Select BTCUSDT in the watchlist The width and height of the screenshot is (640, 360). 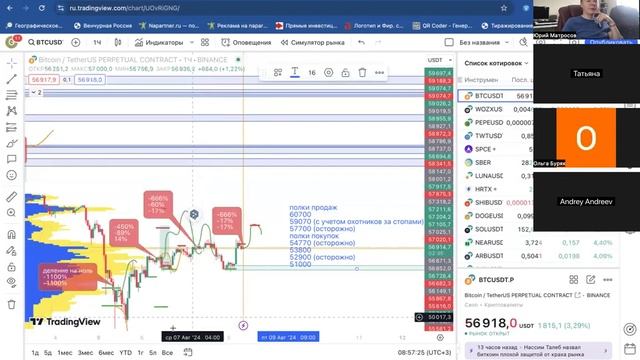point(496,96)
